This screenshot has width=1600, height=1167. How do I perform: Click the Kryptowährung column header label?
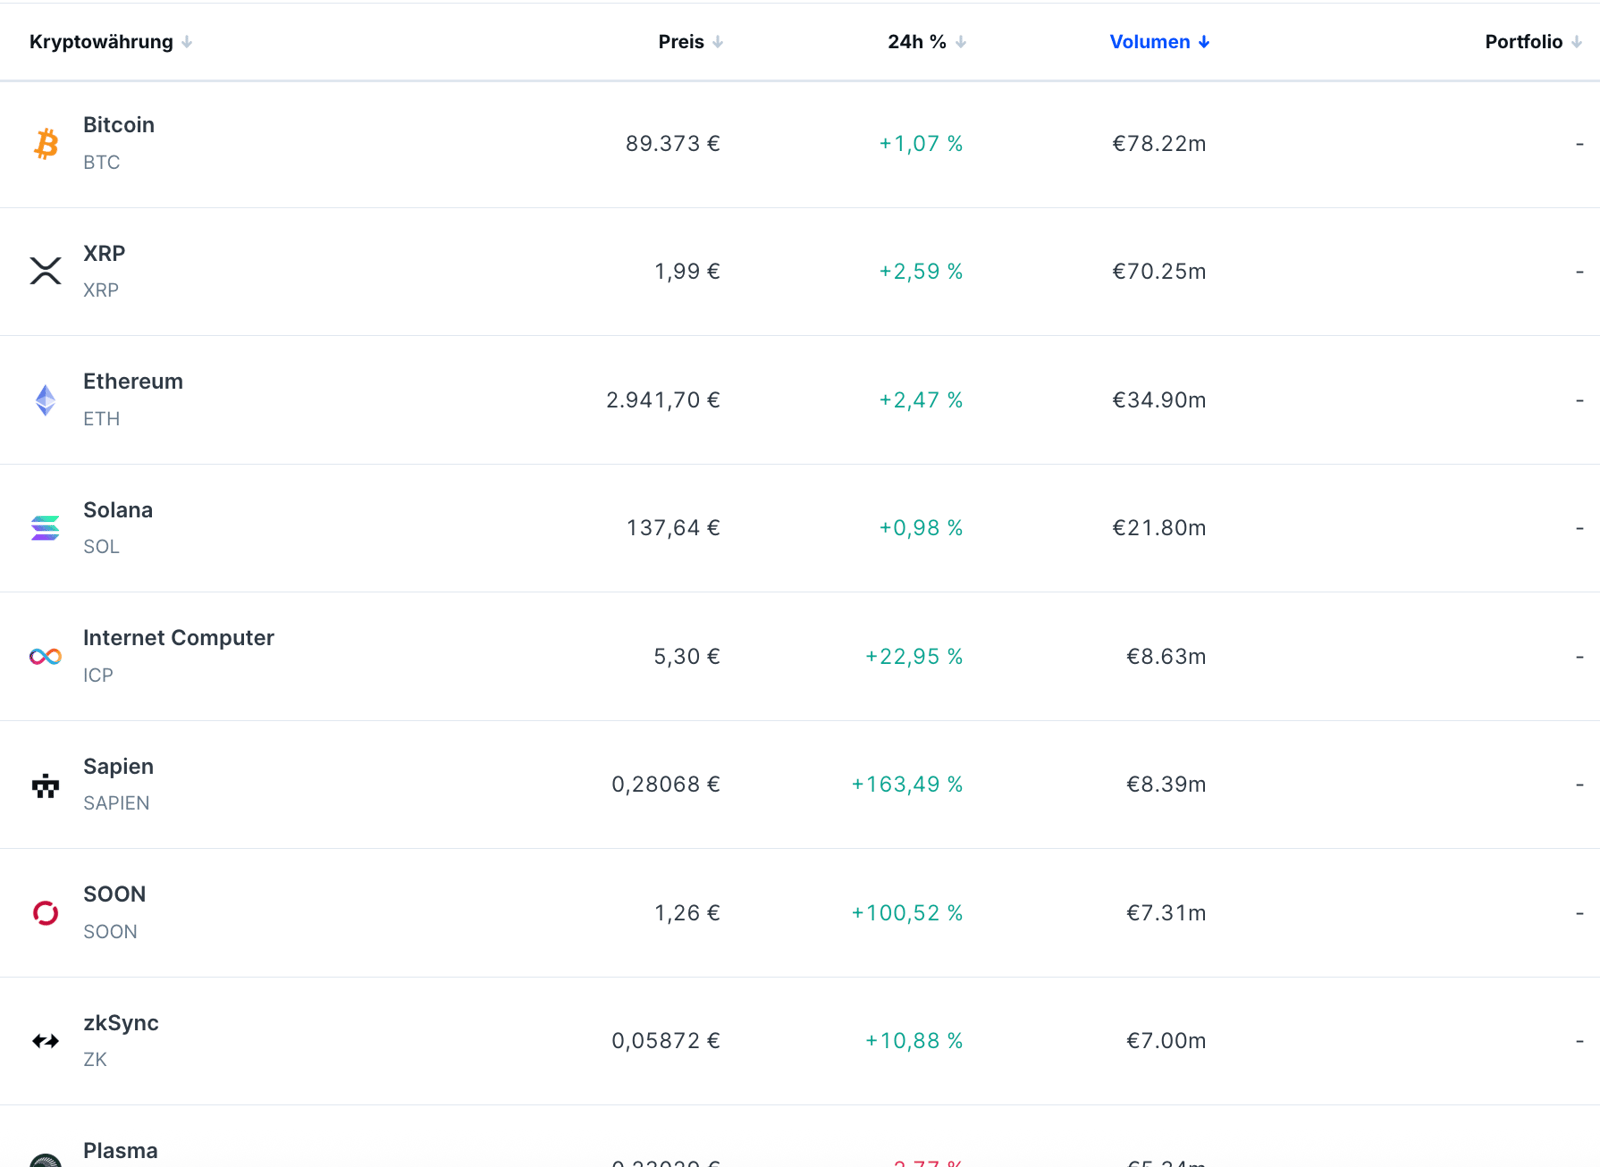101,42
